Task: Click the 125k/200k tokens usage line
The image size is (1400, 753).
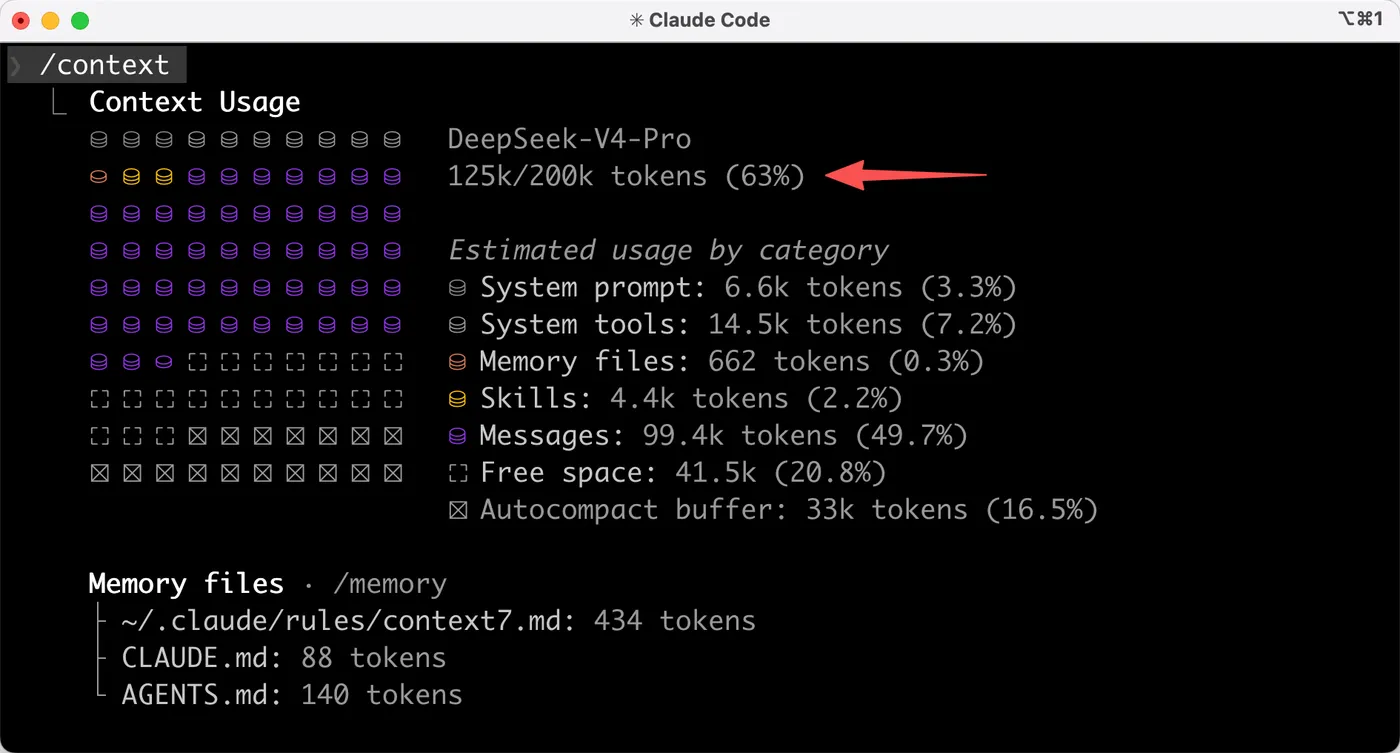Action: click(626, 177)
